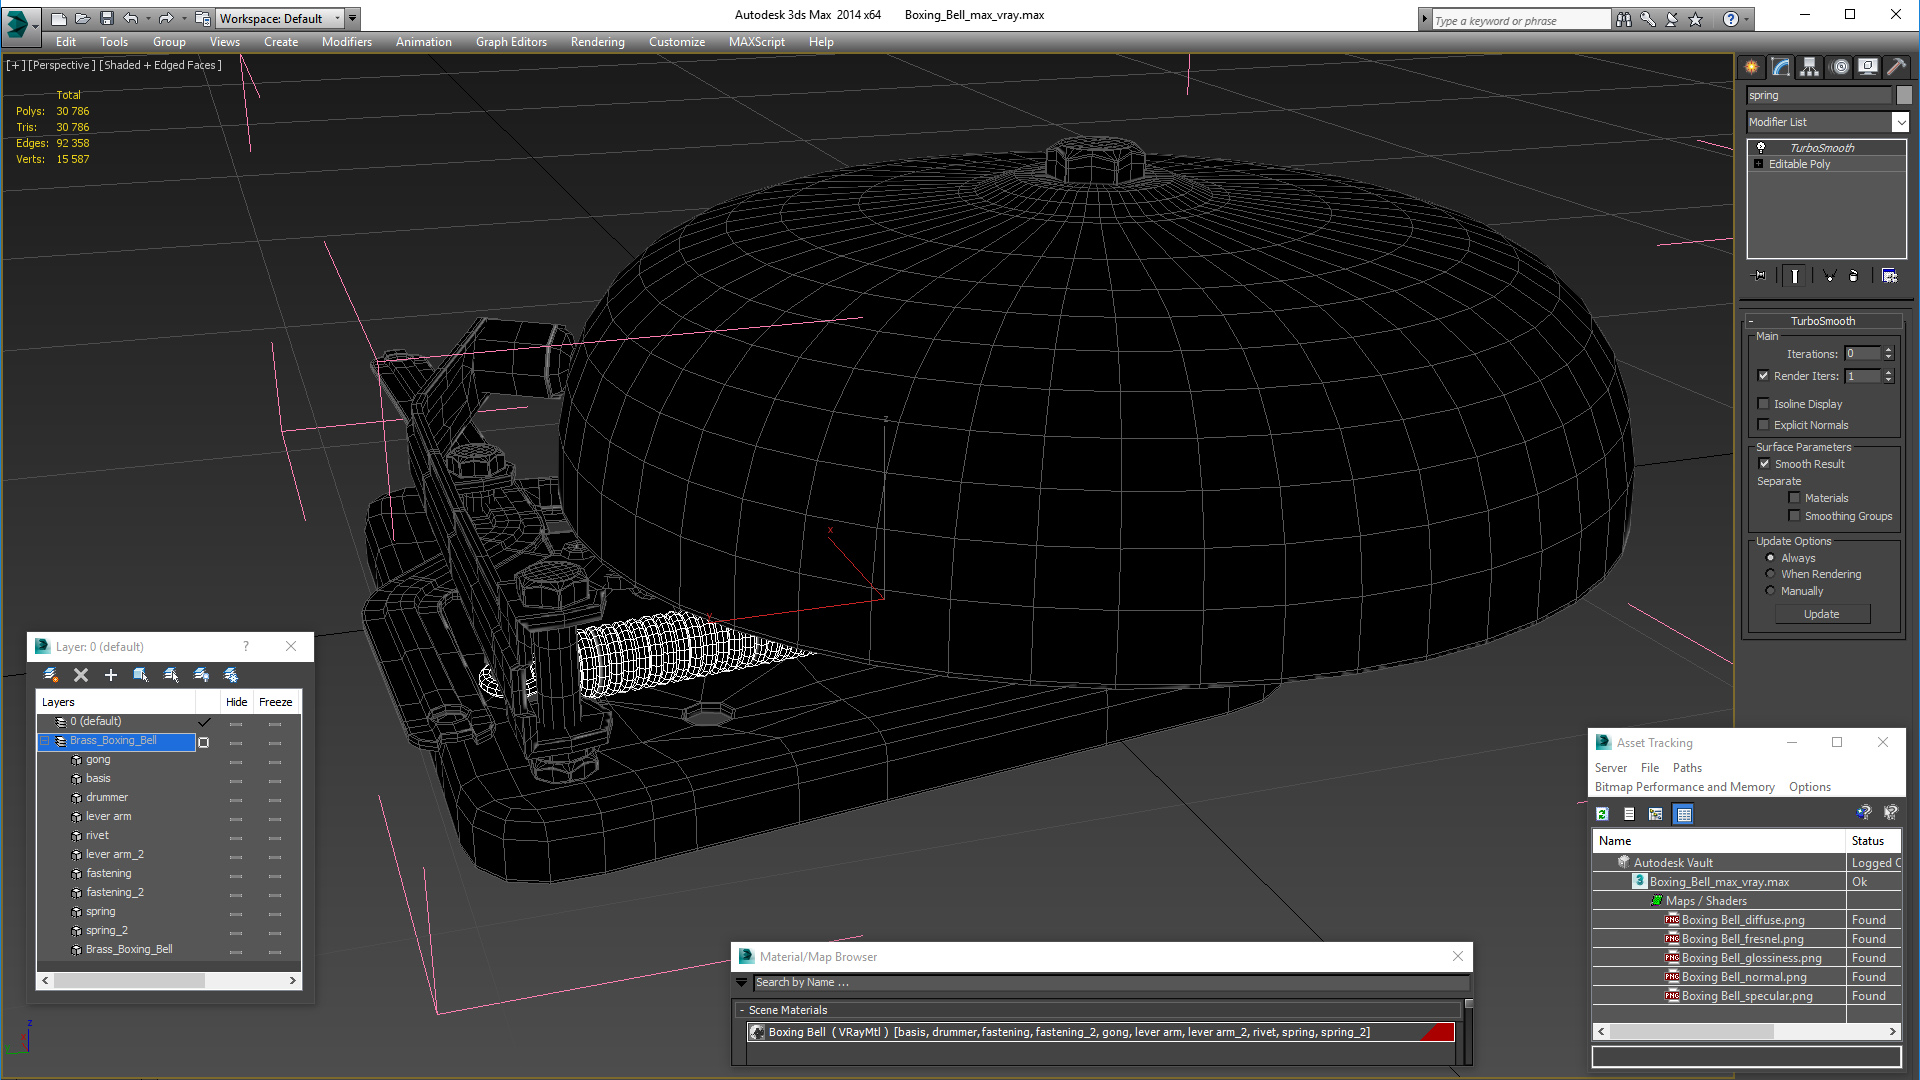Open the Motion panel icon
This screenshot has width=1920, height=1080.
point(1840,67)
